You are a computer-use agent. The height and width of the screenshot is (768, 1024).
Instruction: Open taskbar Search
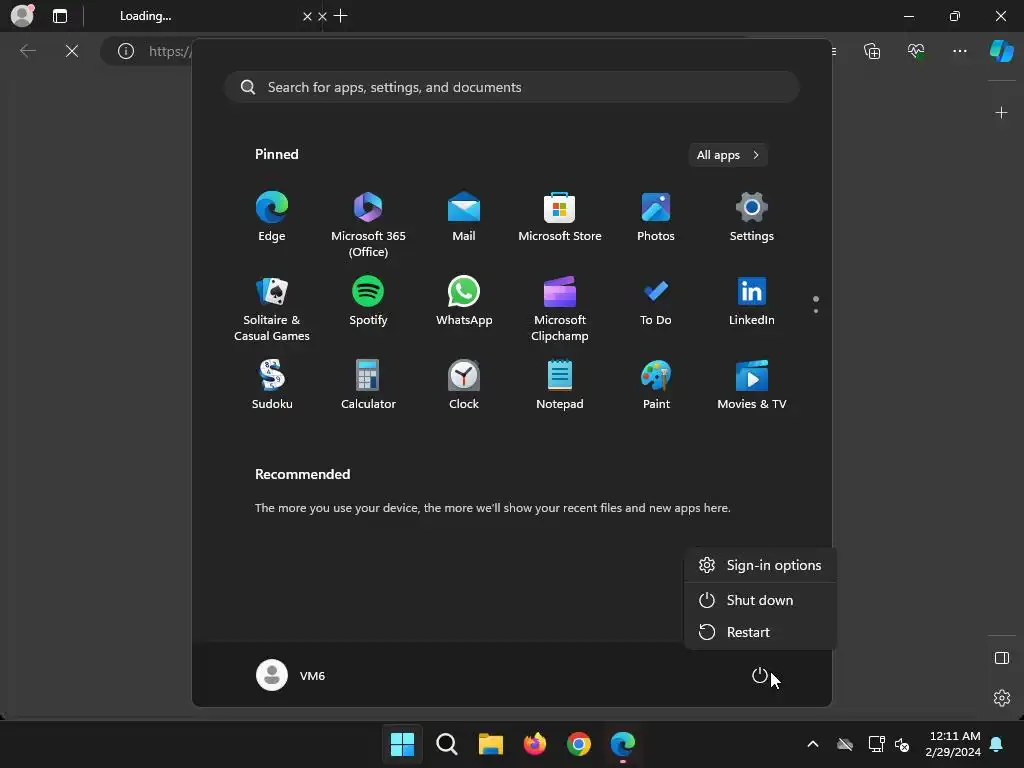[x=447, y=744]
